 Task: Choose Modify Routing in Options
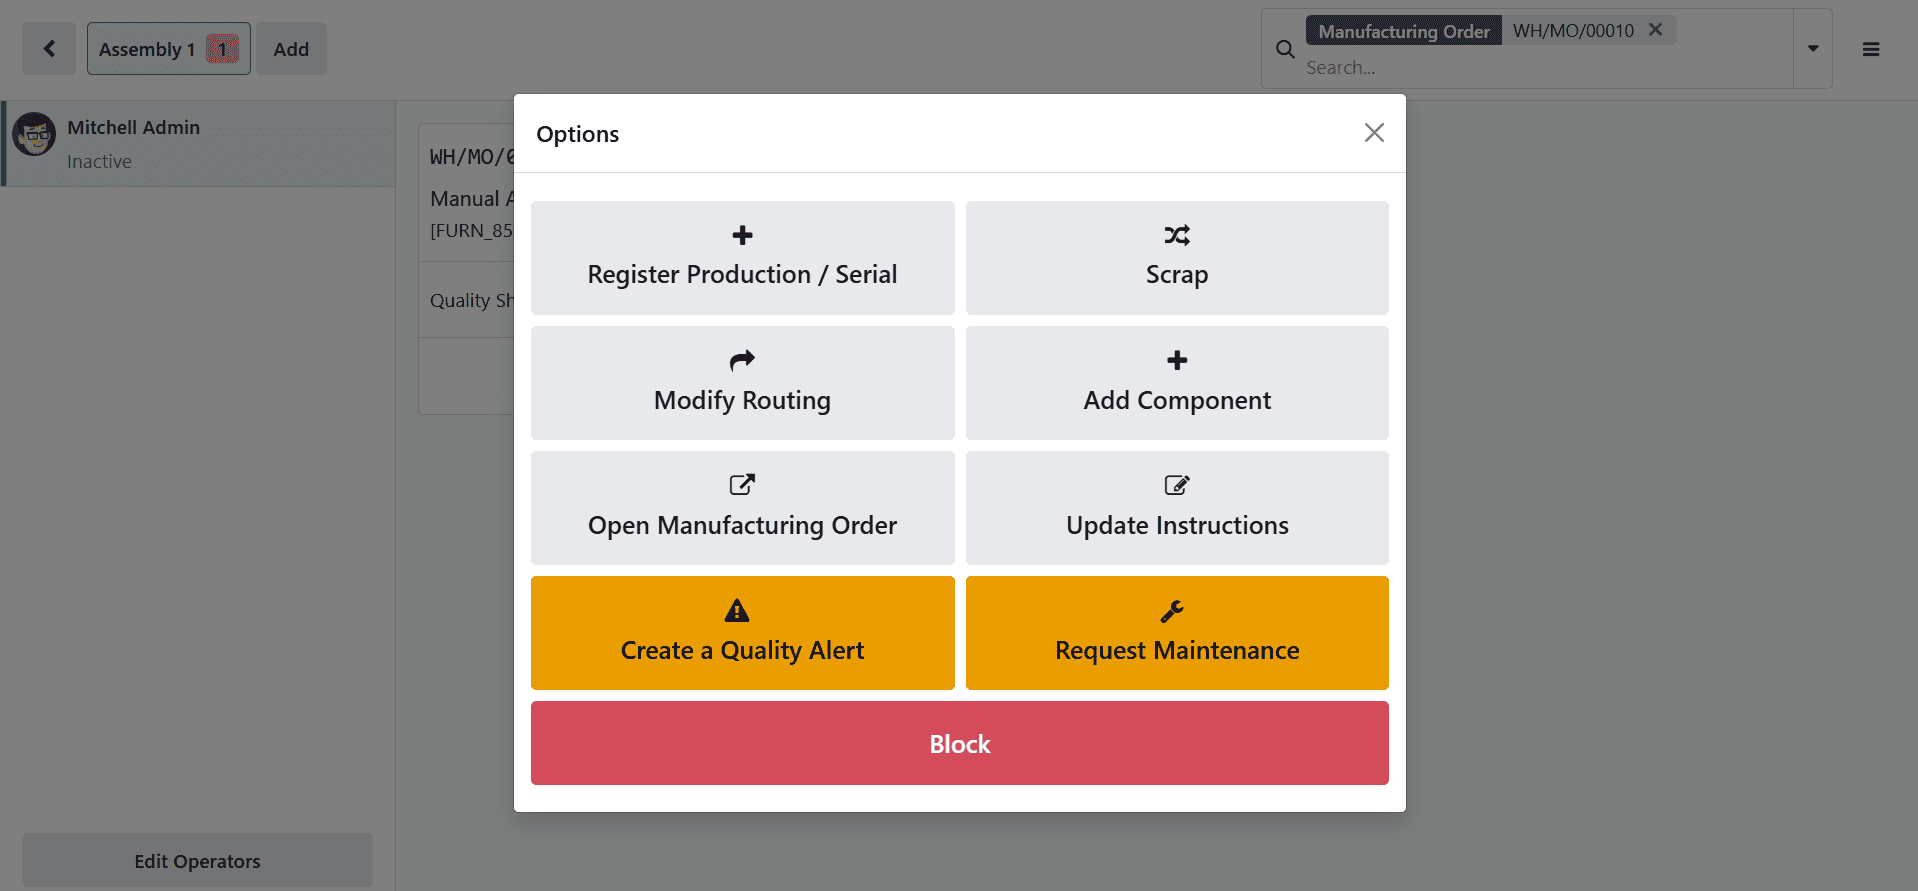[x=742, y=383]
